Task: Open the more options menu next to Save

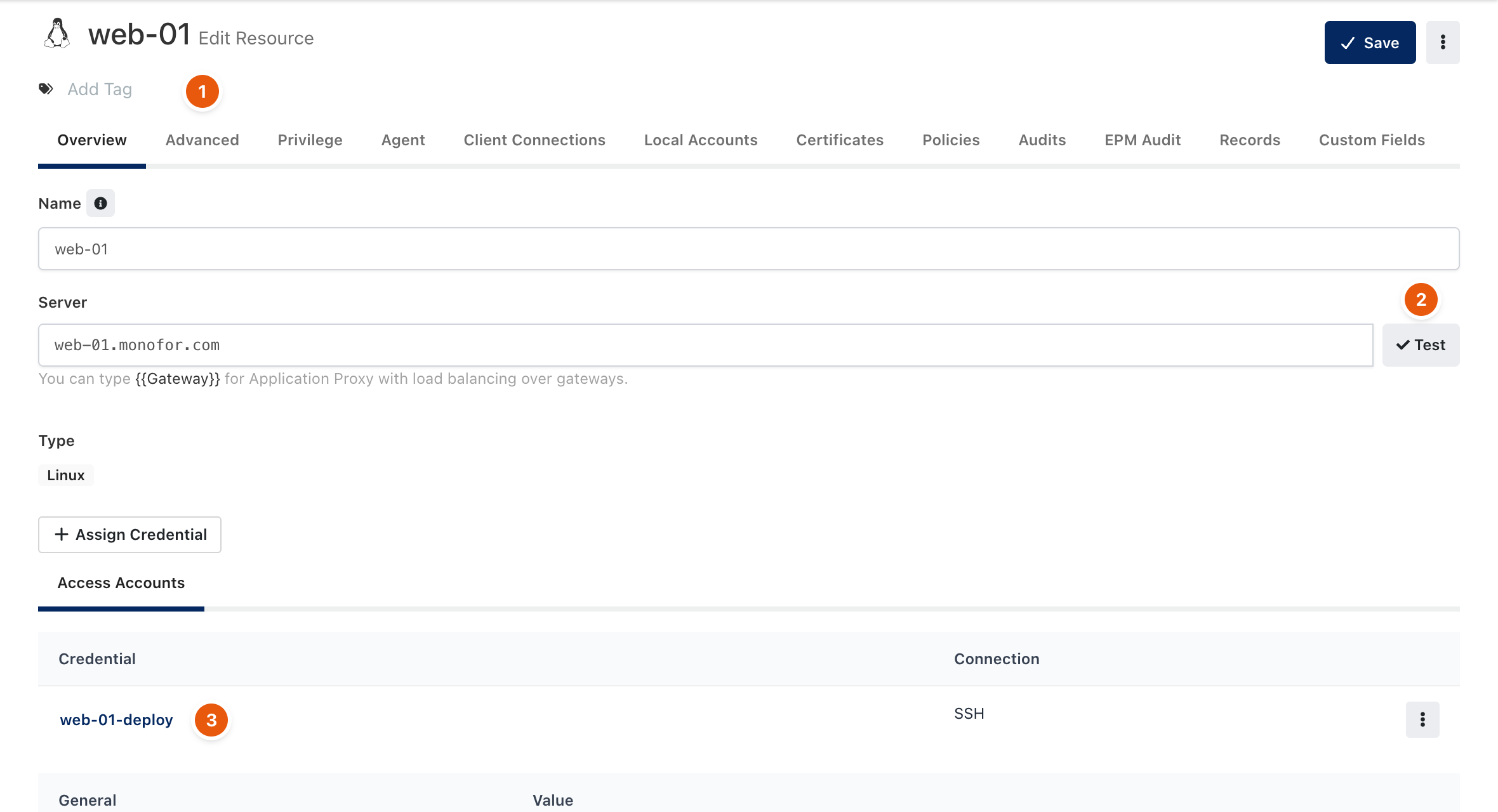Action: tap(1442, 42)
